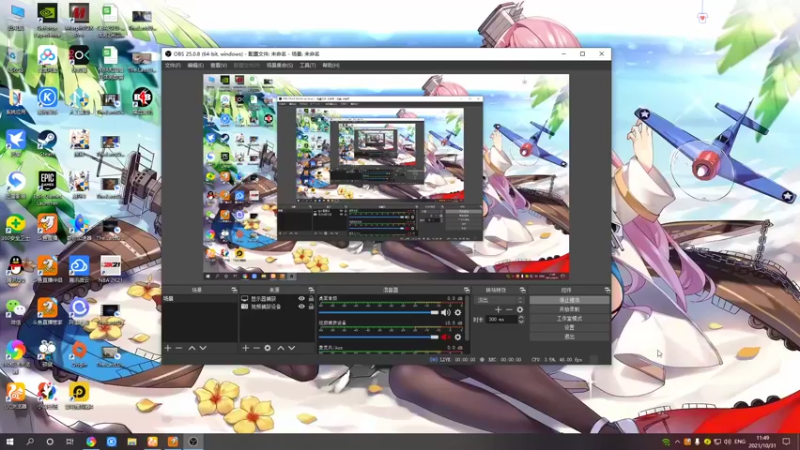Hide the display capture source with eye
The image size is (800, 450).
coord(302,298)
